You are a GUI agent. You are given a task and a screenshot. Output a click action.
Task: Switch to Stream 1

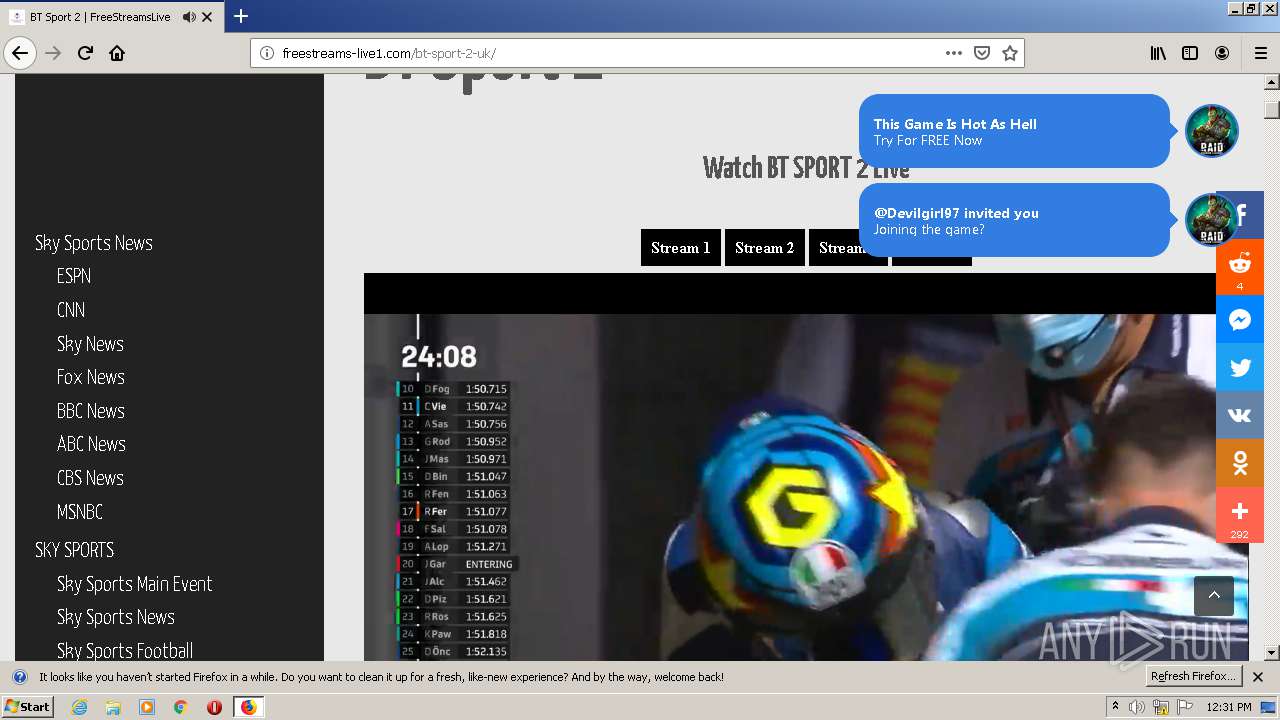(680, 248)
